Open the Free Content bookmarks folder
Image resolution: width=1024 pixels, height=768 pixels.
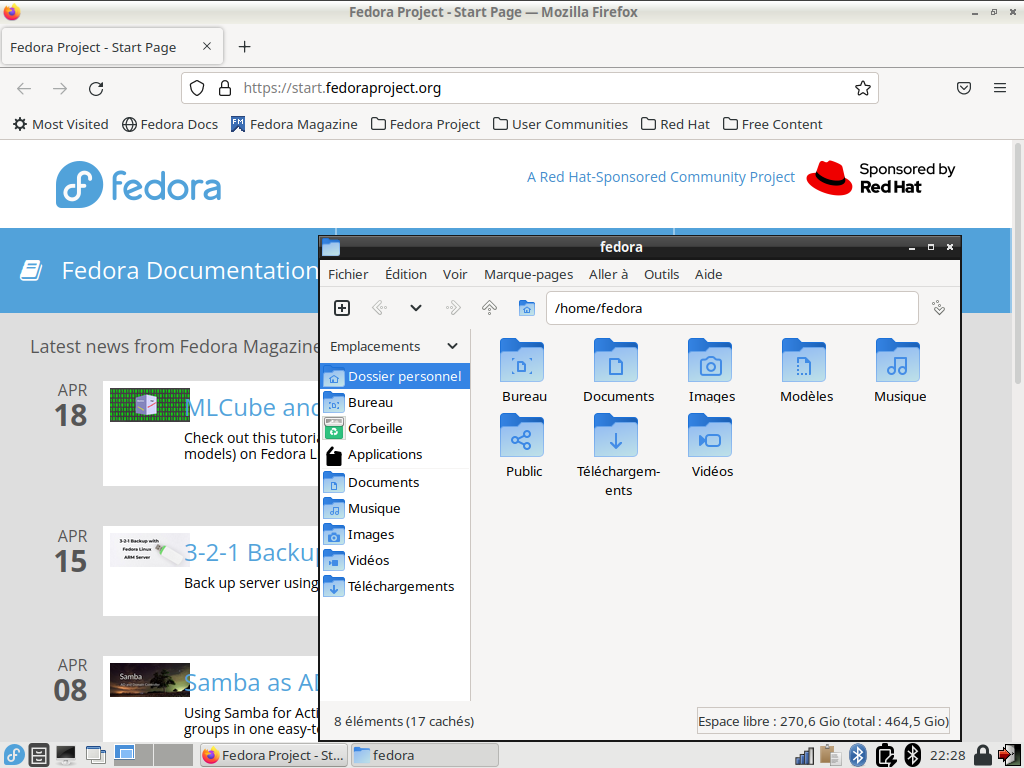click(773, 124)
